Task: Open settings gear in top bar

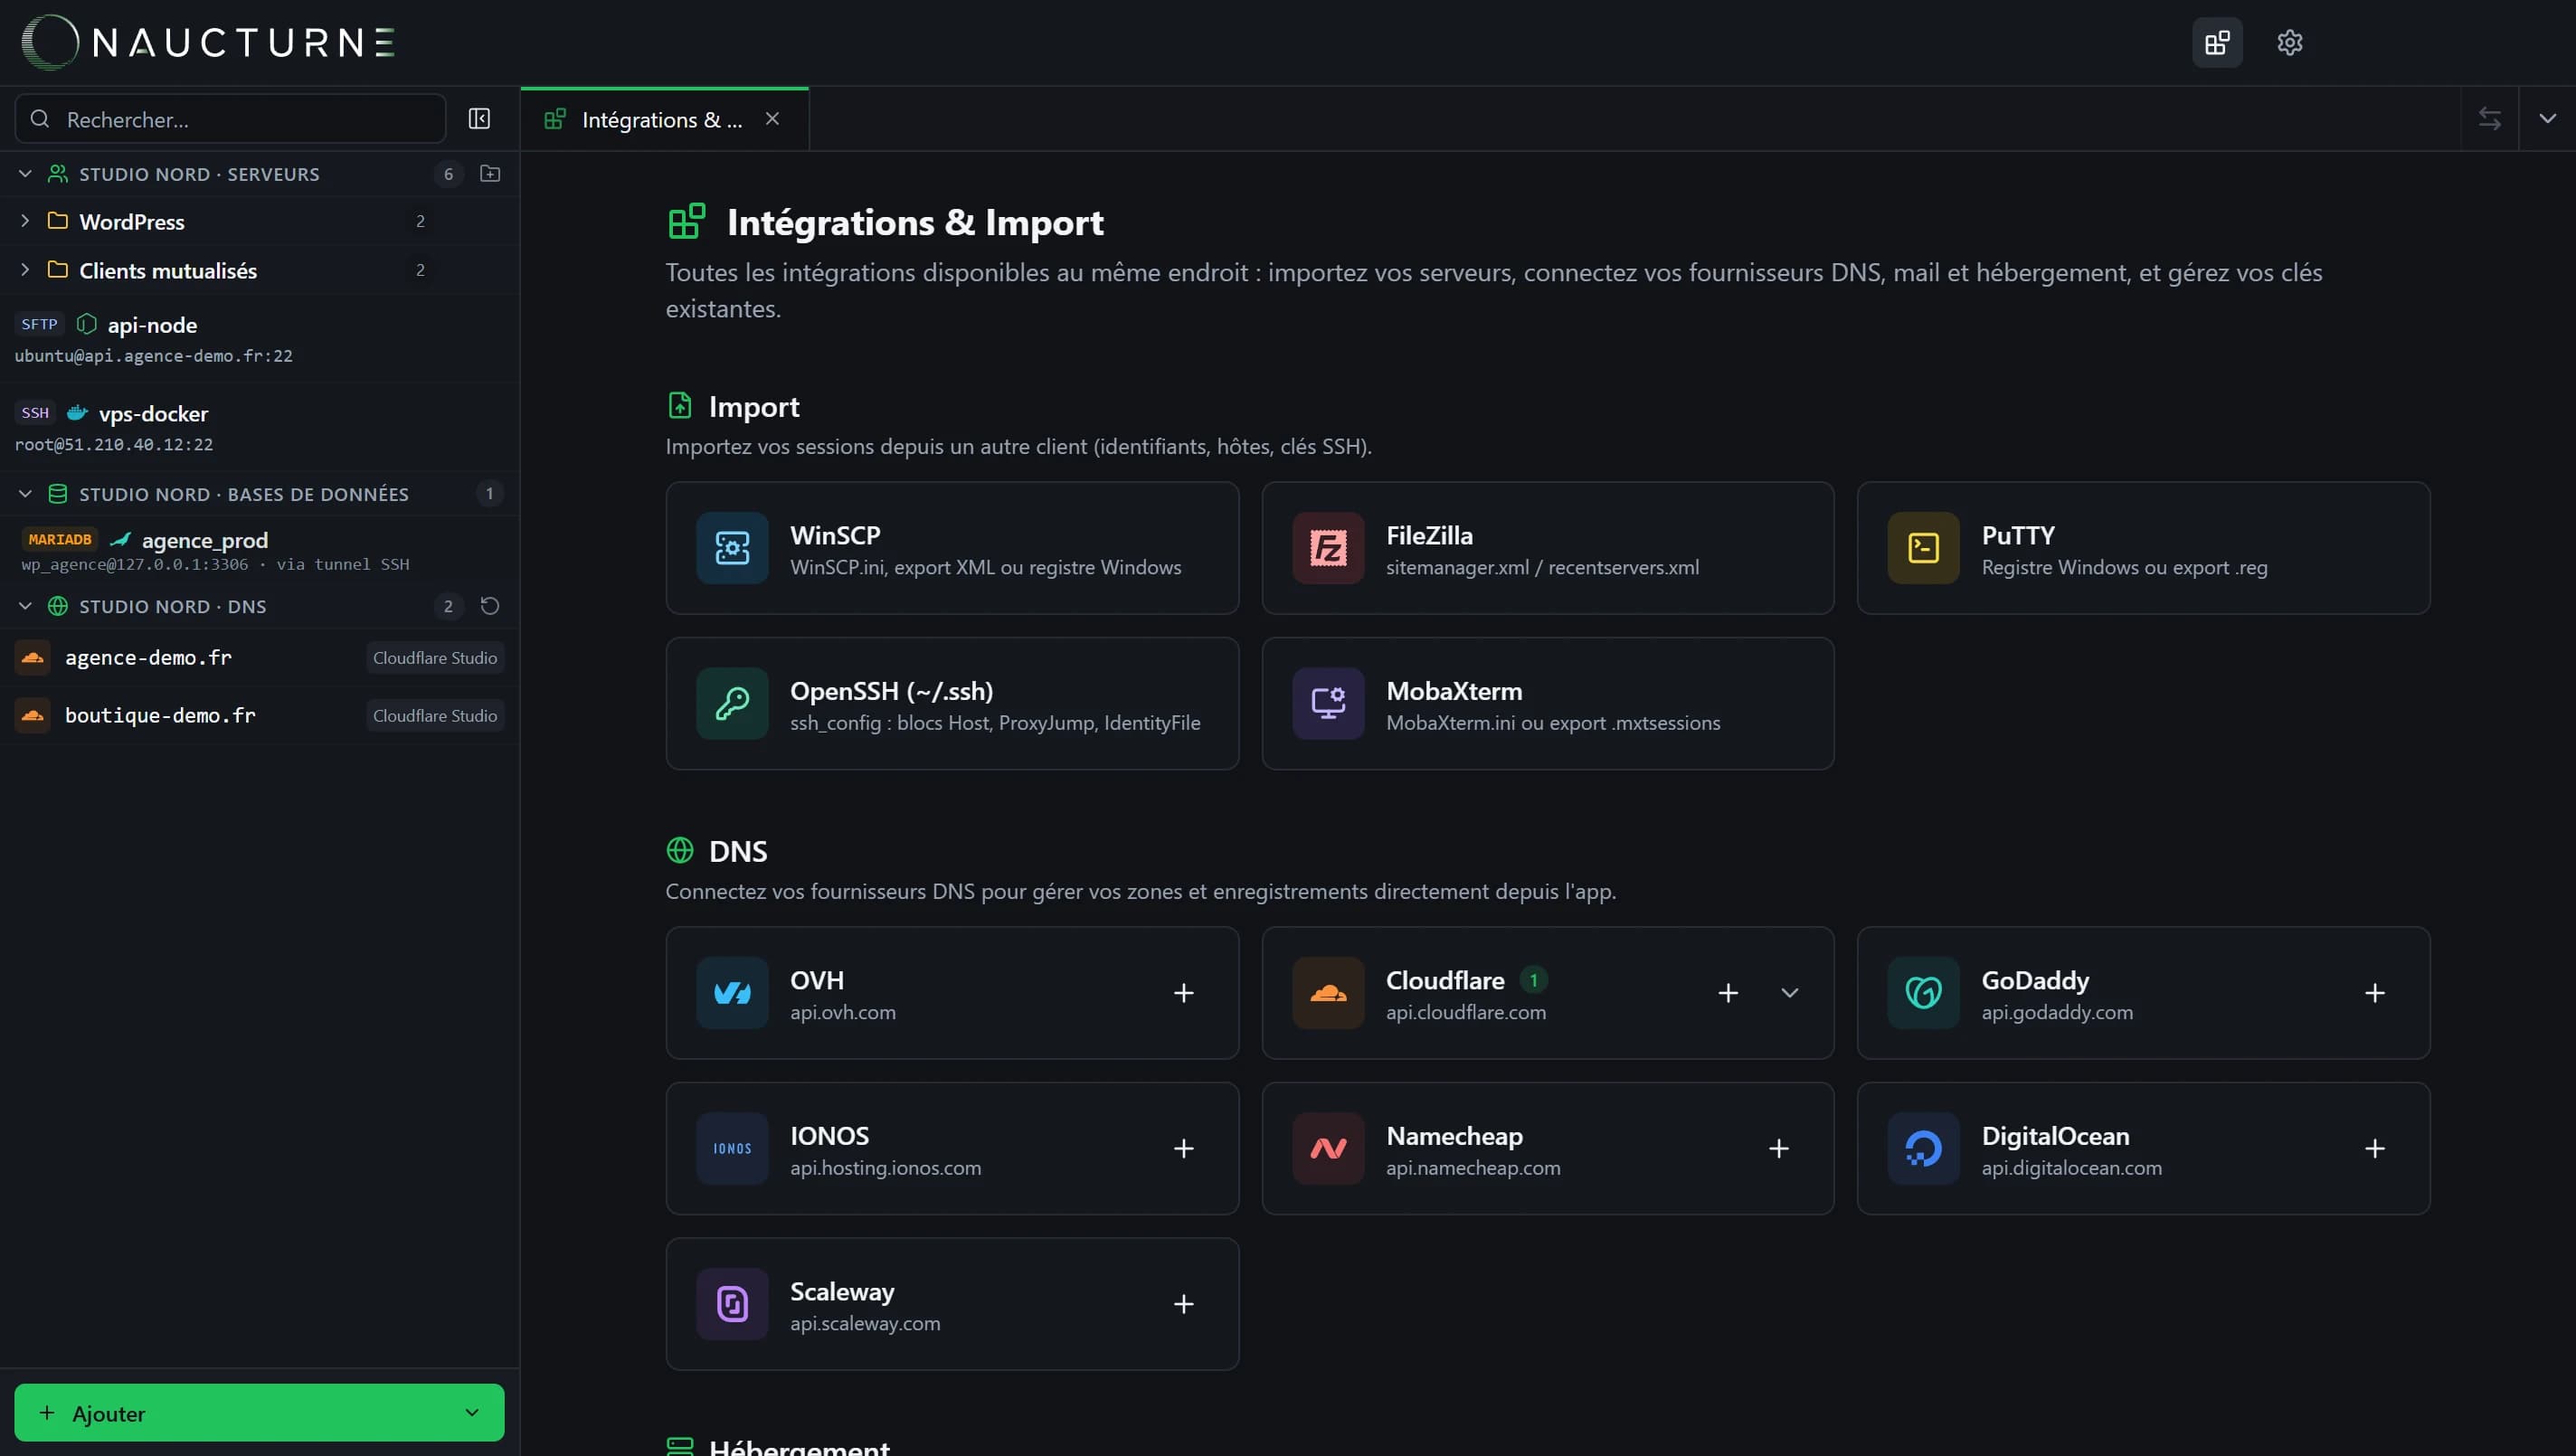Action: [2289, 42]
